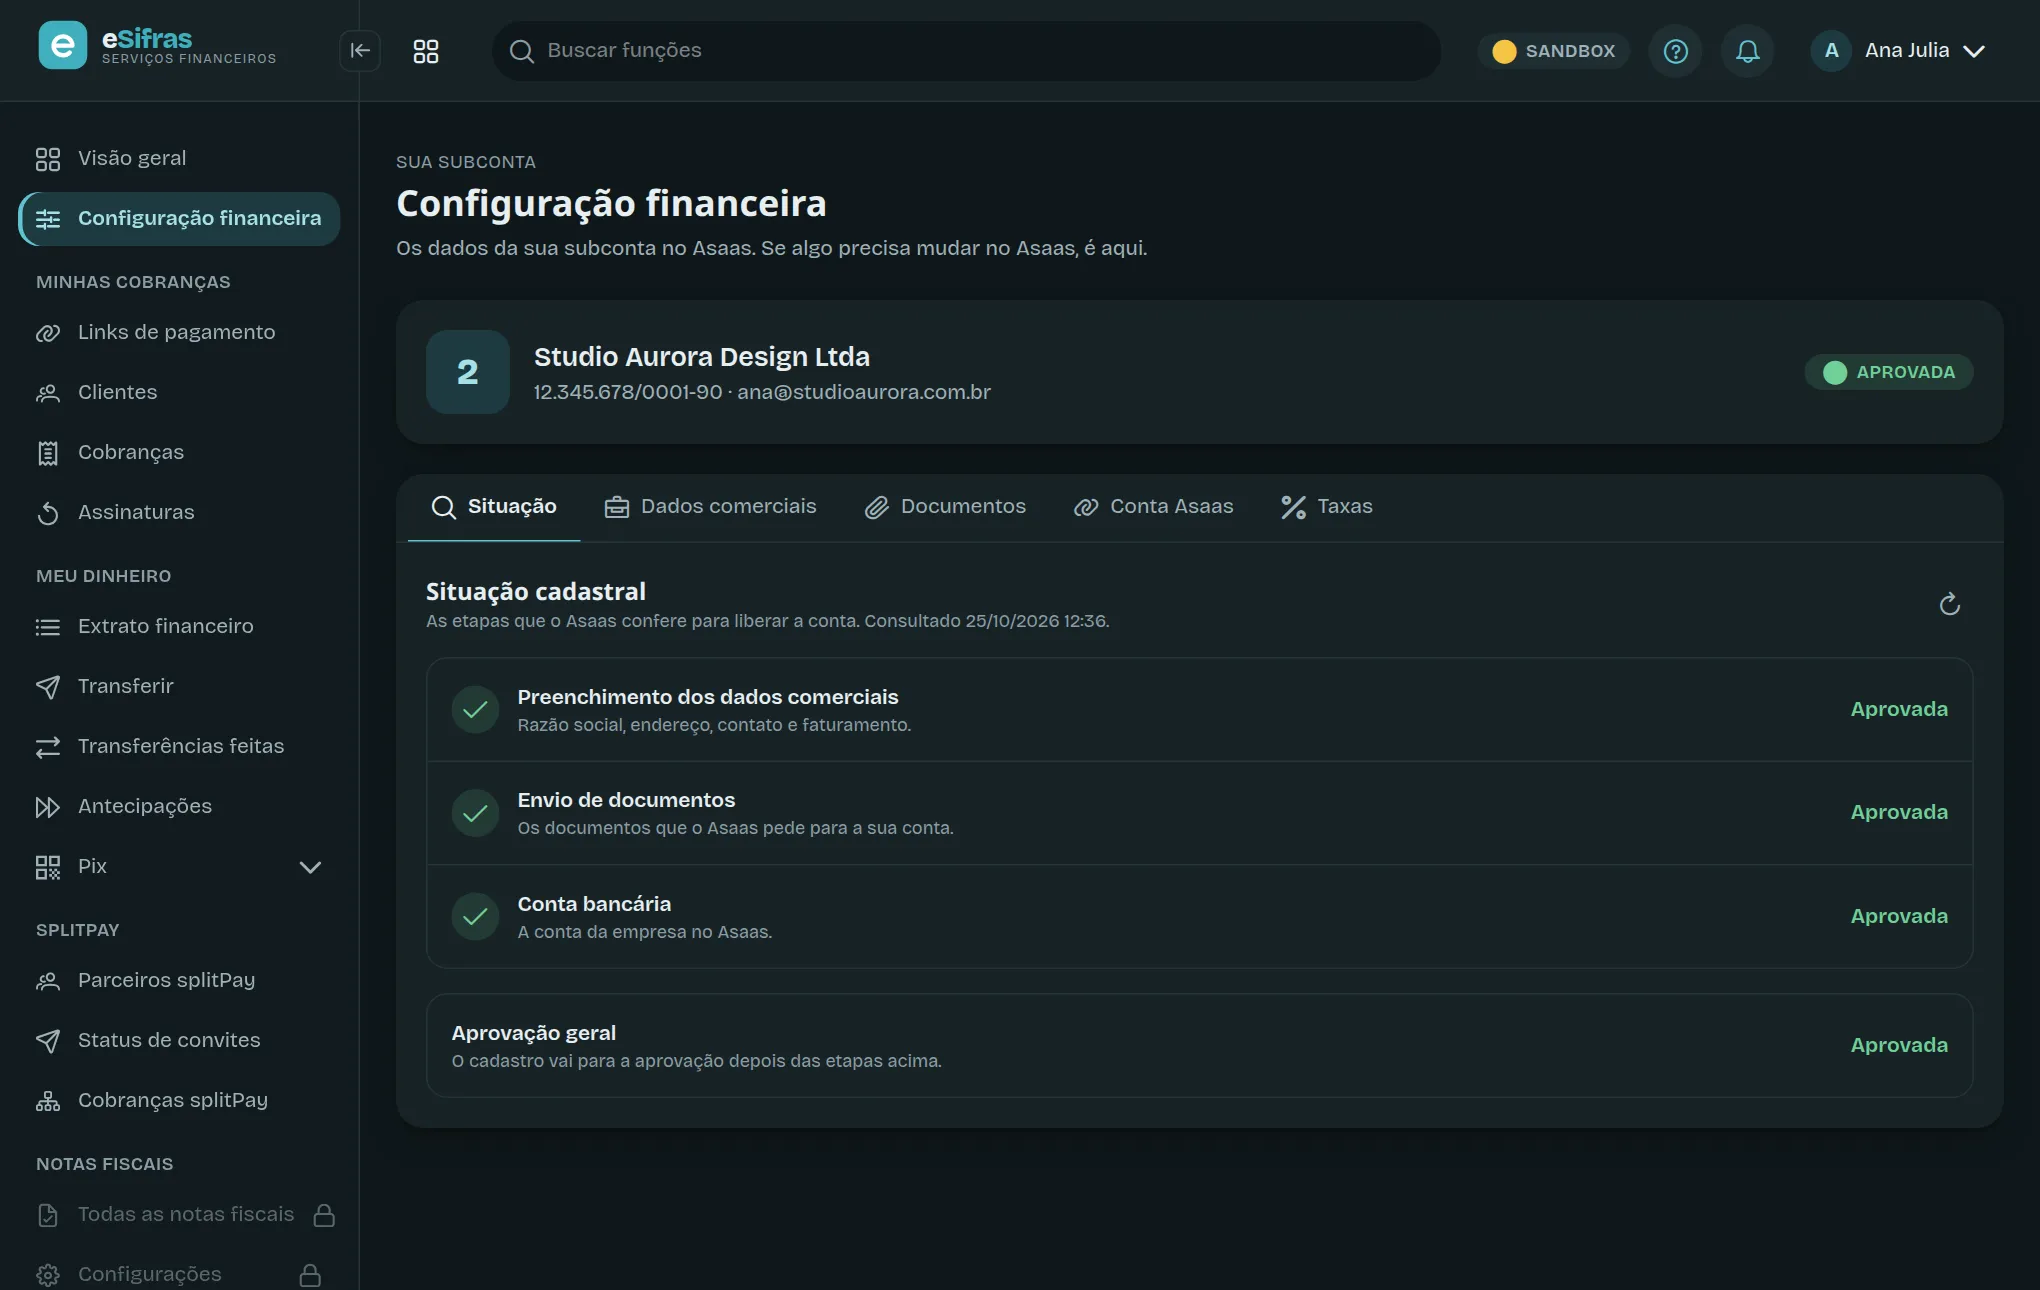
Task: Go to Transferir
Action: pyautogui.click(x=179, y=687)
